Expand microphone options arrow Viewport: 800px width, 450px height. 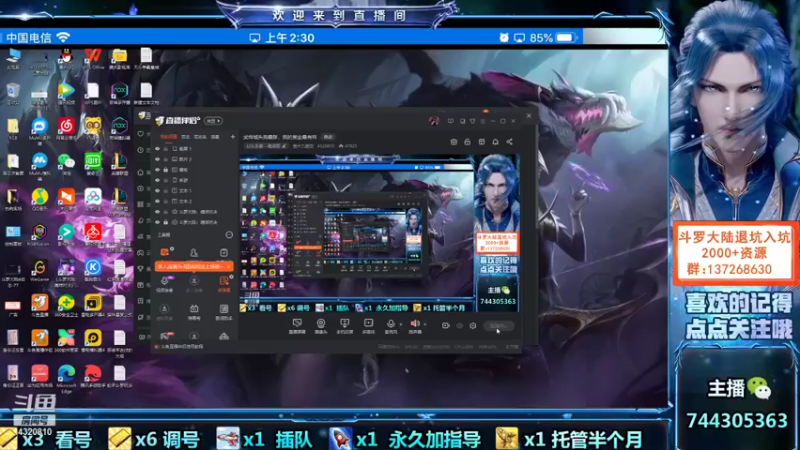401,324
